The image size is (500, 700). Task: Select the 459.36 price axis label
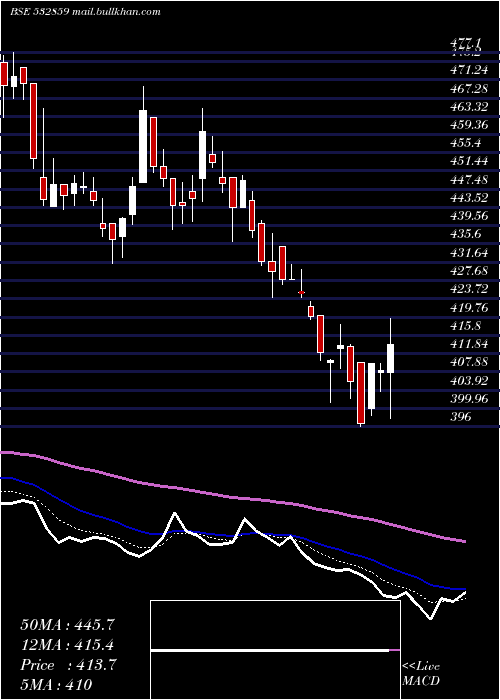point(469,125)
